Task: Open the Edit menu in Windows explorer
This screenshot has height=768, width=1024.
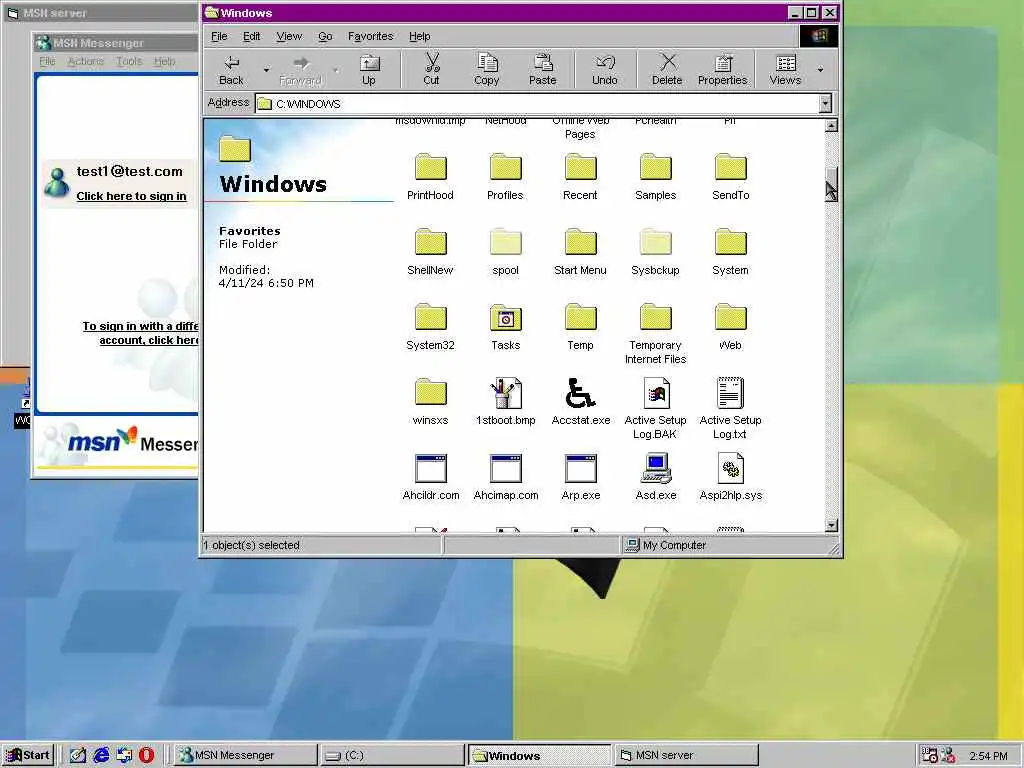Action: (x=251, y=37)
